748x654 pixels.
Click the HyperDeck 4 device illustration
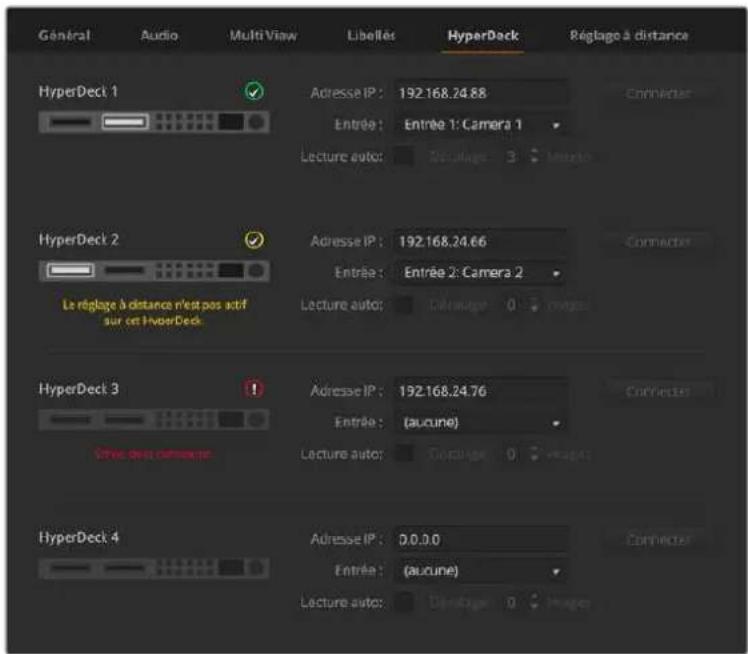154,568
